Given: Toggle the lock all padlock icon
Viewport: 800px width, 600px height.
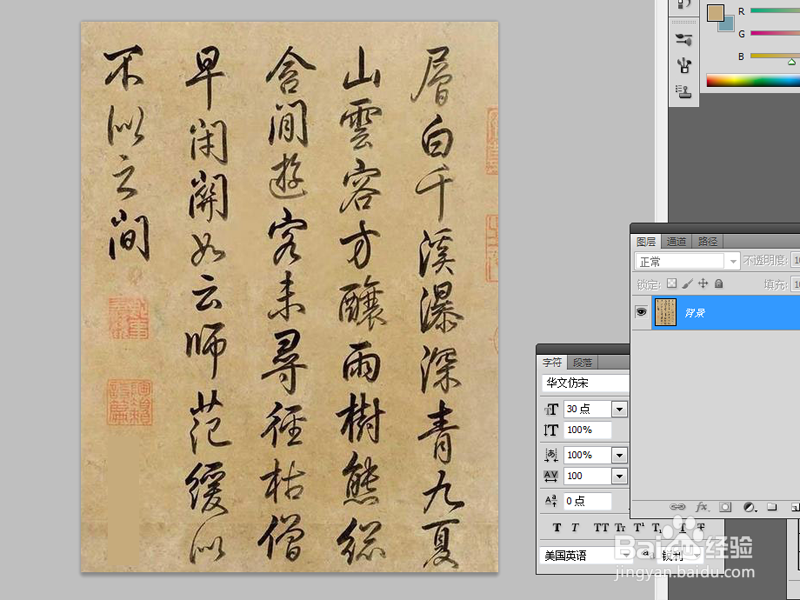Looking at the screenshot, I should [718, 283].
